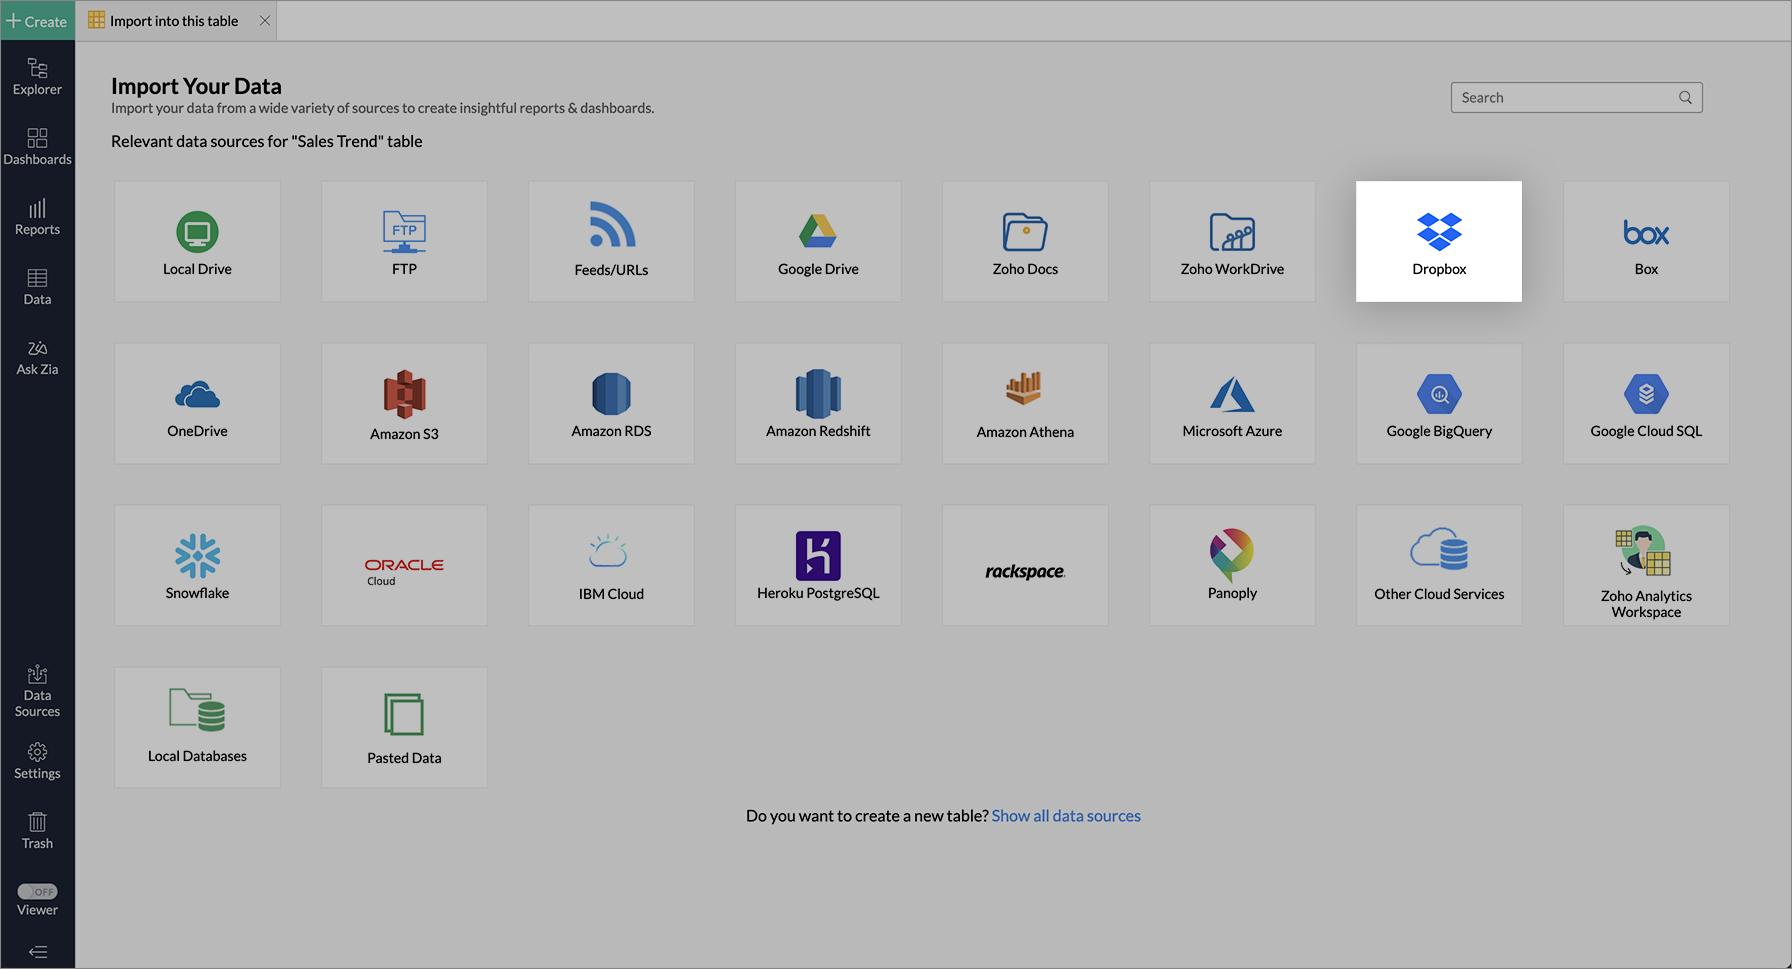Choose the Feeds/URLs import source

pyautogui.click(x=611, y=241)
